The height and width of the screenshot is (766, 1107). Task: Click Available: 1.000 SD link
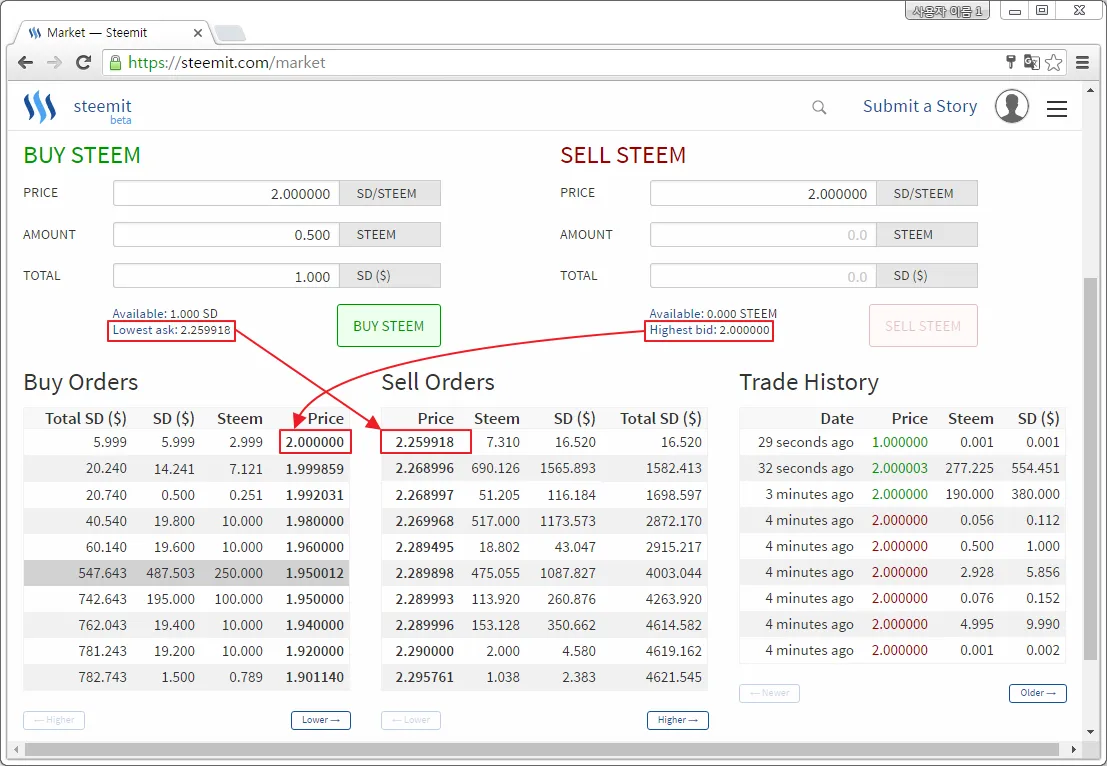(165, 313)
